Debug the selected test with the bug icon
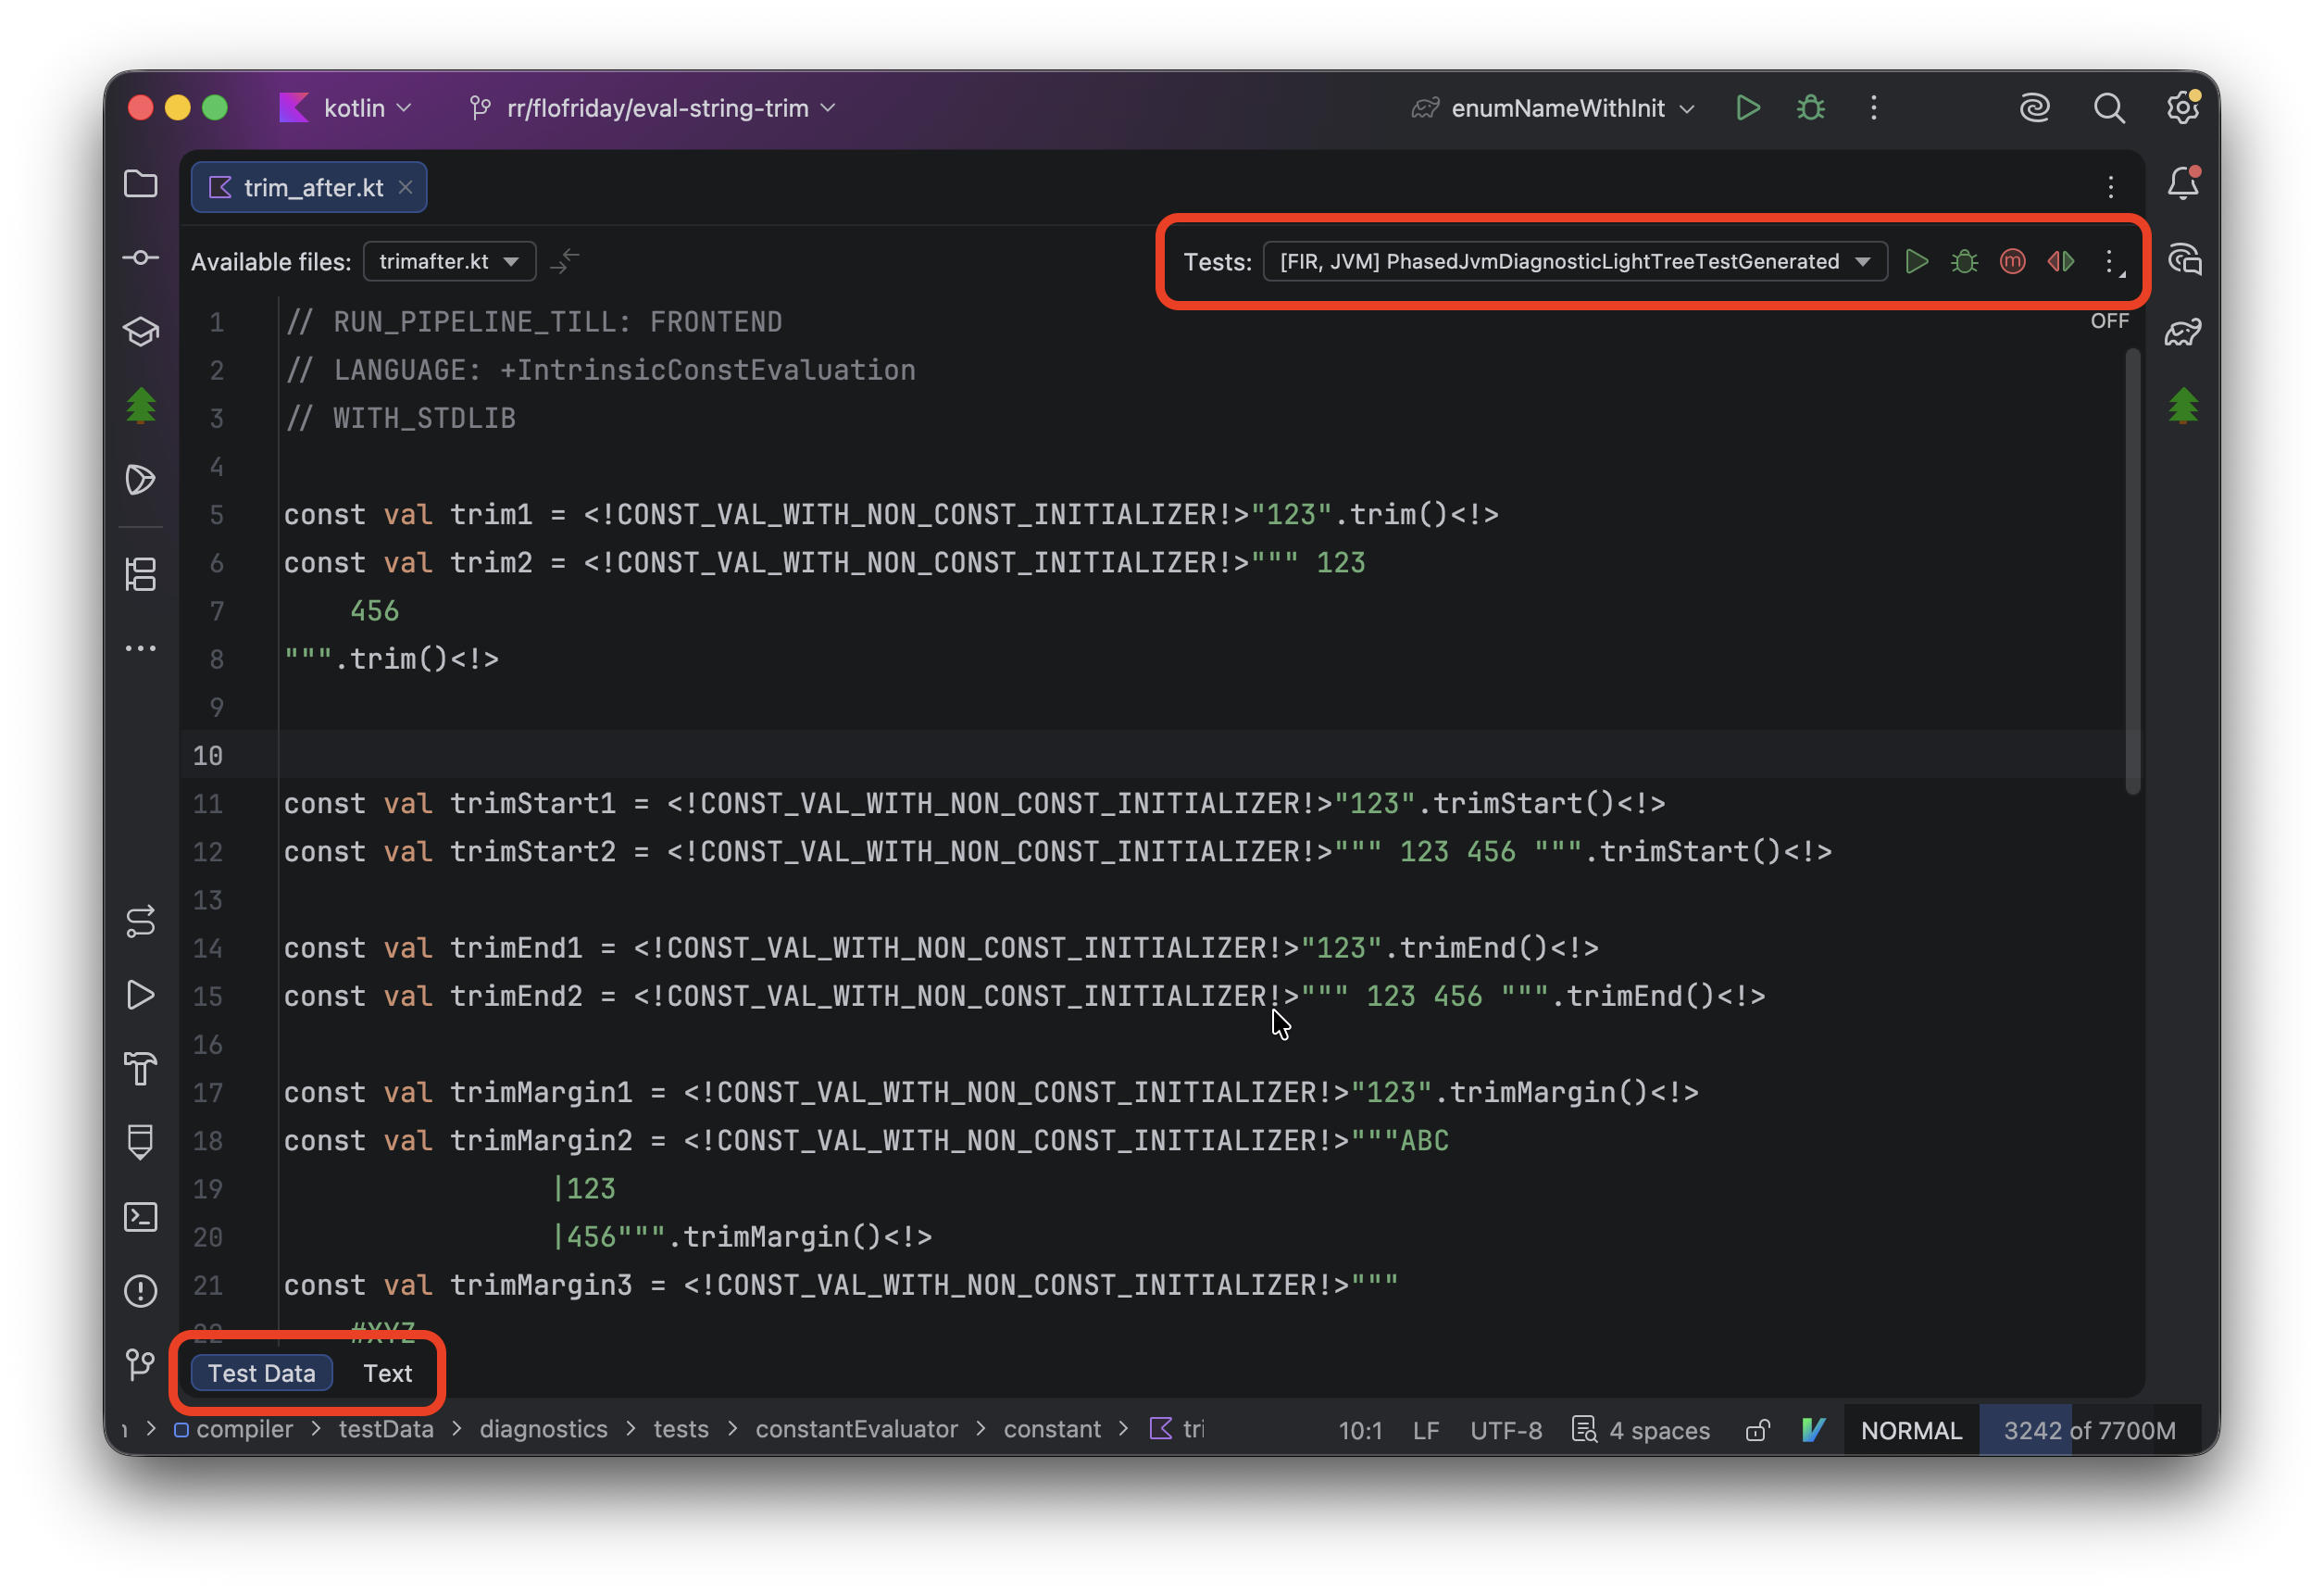The image size is (2324, 1593). pos(1963,261)
